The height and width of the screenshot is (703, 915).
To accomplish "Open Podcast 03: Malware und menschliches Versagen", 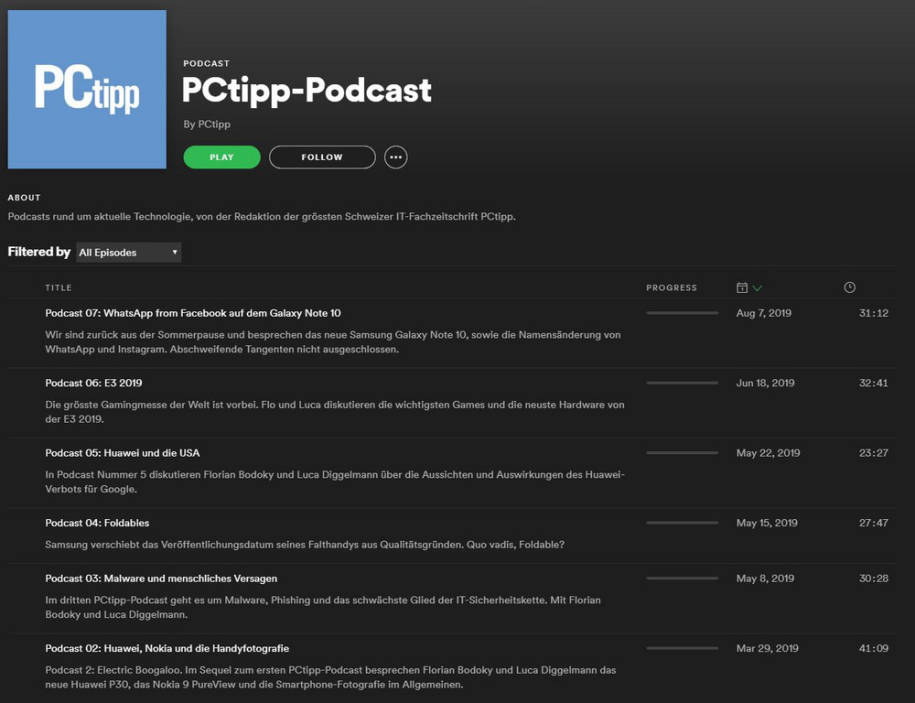I will click(x=161, y=579).
